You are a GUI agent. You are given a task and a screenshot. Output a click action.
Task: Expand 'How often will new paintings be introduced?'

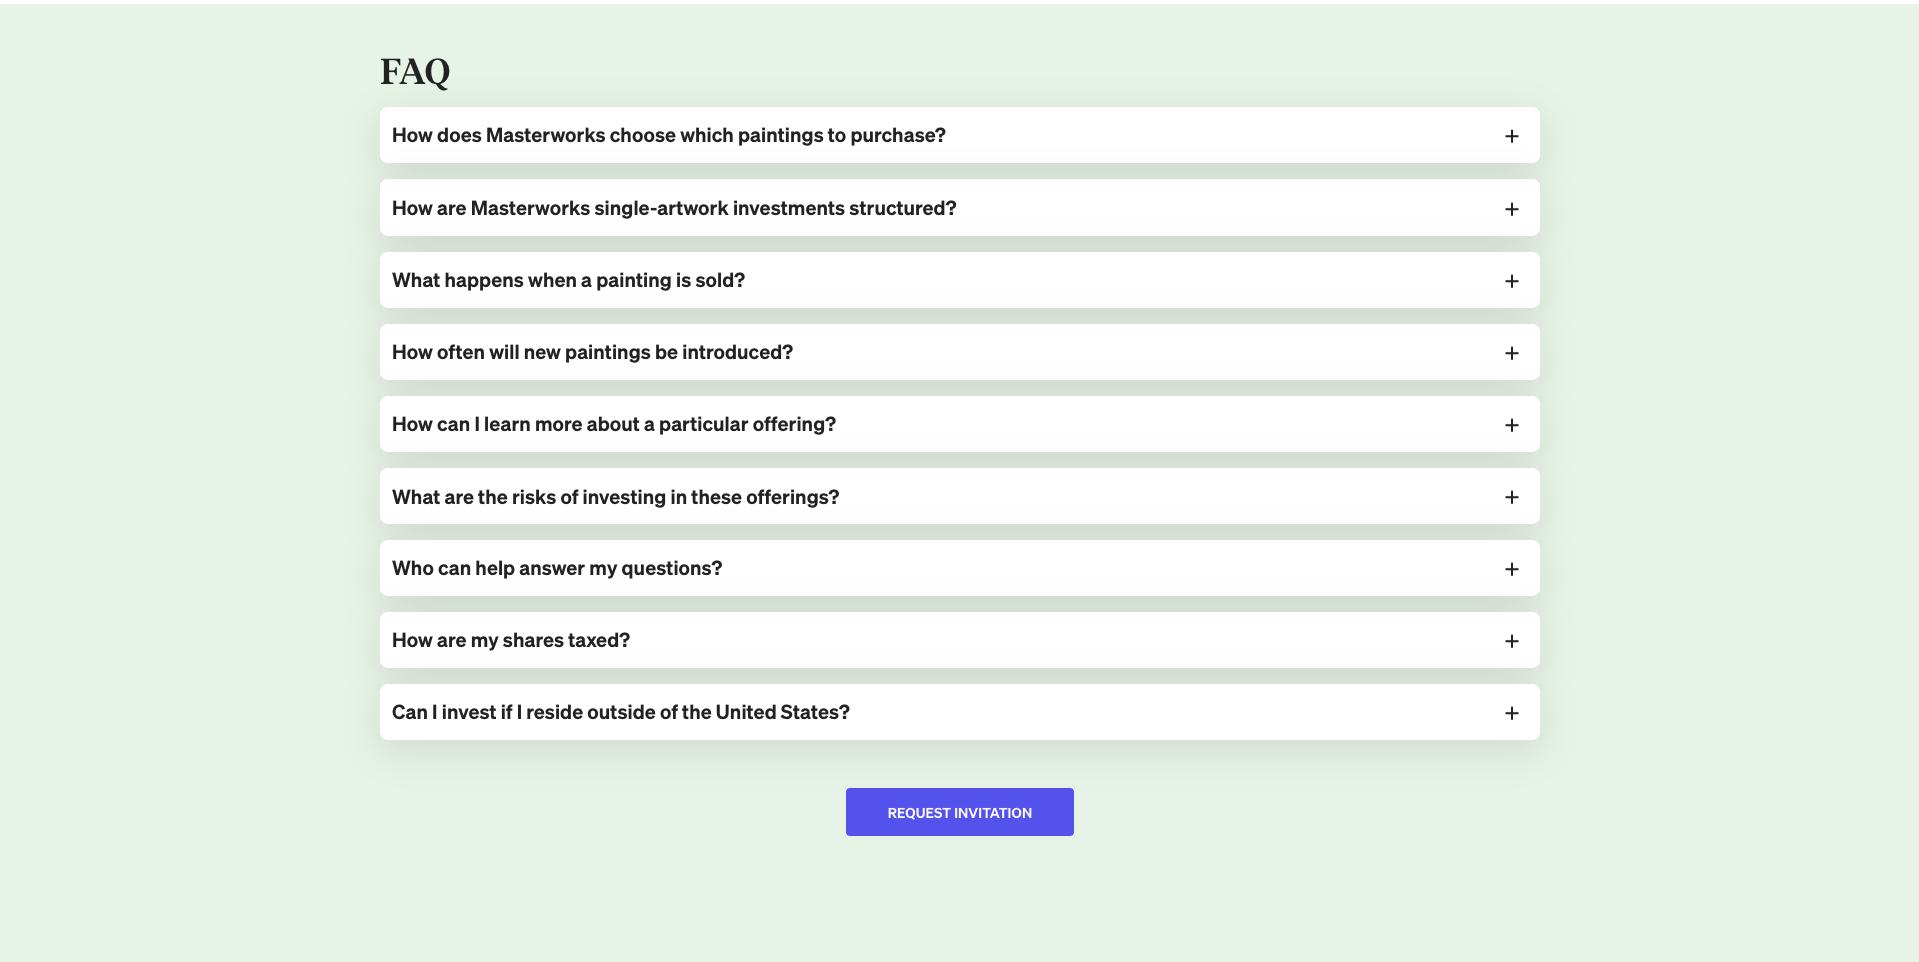point(592,352)
